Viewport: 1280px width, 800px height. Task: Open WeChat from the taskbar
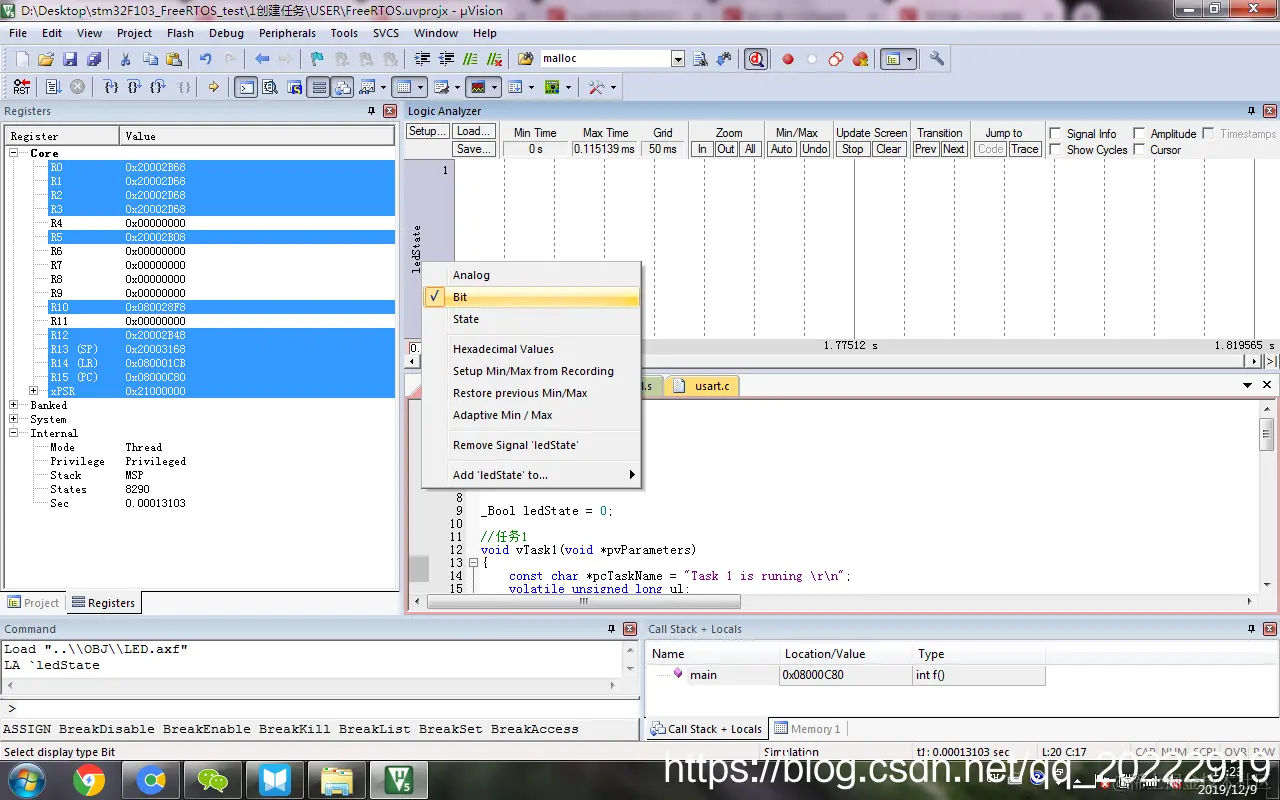[213, 780]
